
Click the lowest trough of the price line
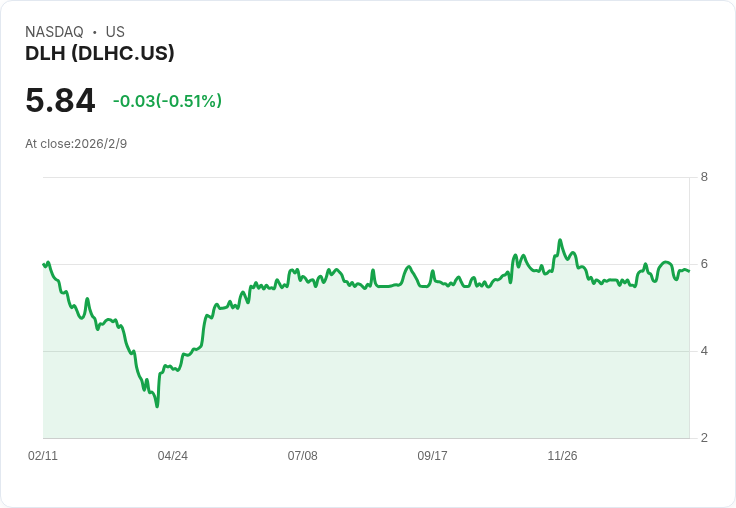pos(157,406)
